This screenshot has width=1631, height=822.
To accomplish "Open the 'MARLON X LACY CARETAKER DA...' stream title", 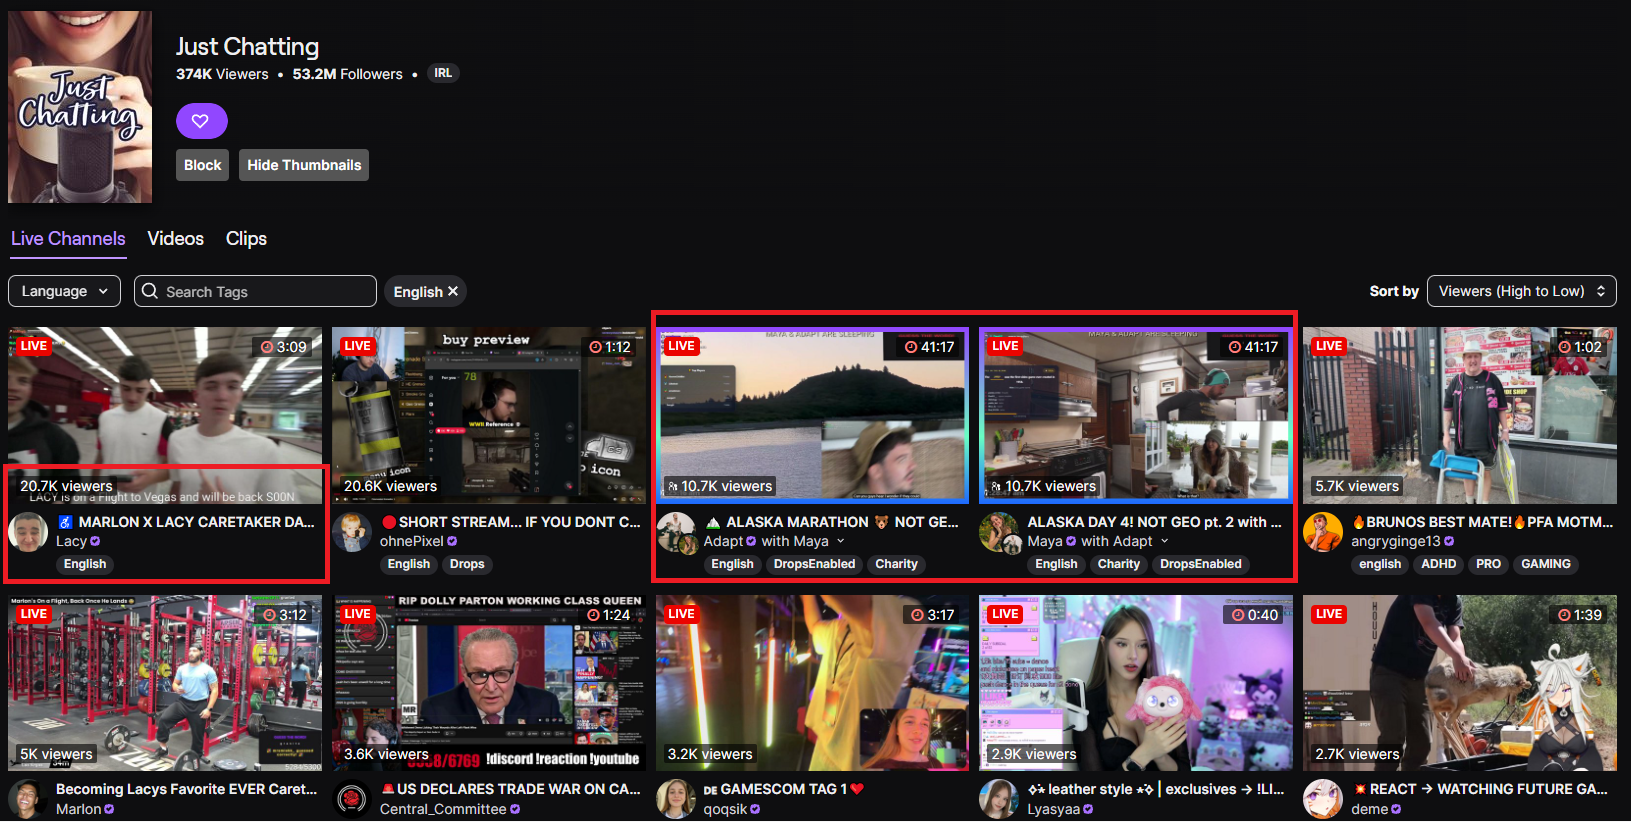I will point(186,522).
